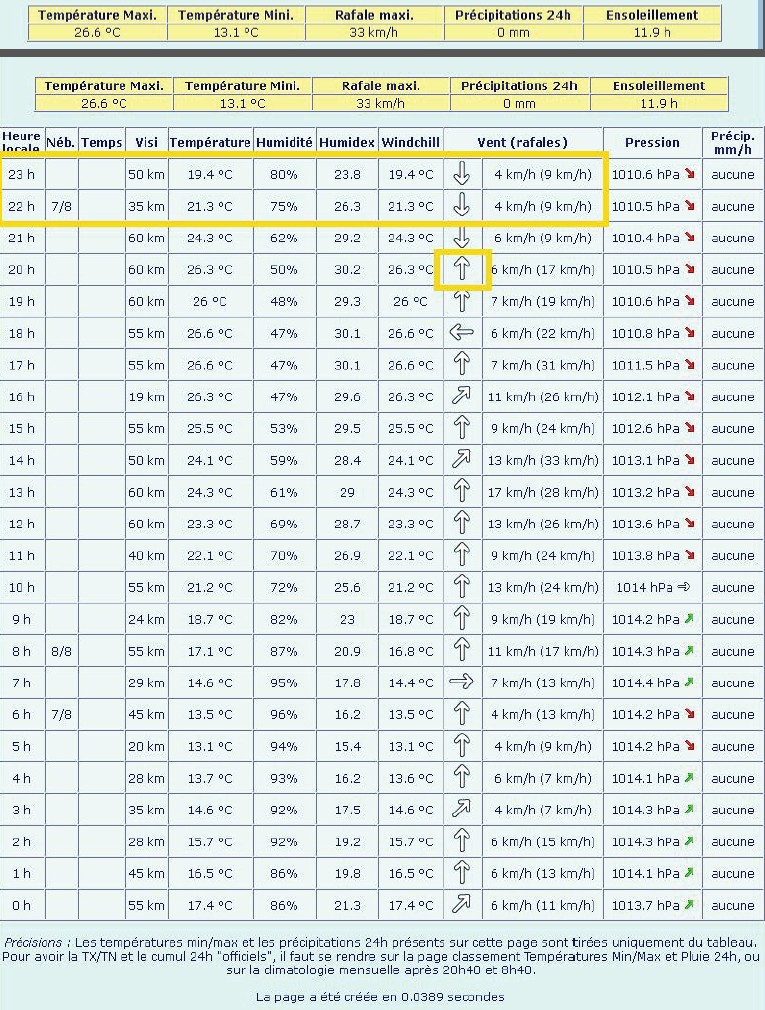
Task: Click the Néb. 8/8 value at 8 h
Action: pos(61,651)
